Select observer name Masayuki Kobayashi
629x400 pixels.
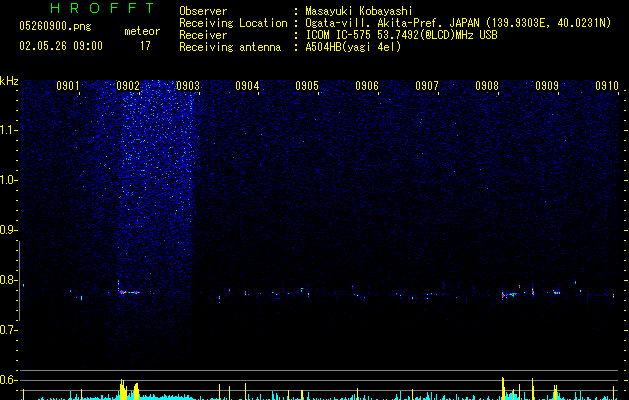click(x=359, y=11)
